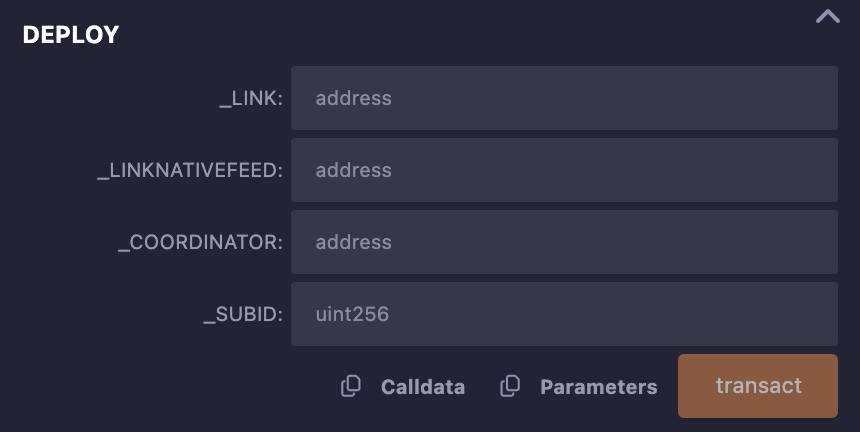
Task: Click the _LINK: parameter label
Action: 251,99
